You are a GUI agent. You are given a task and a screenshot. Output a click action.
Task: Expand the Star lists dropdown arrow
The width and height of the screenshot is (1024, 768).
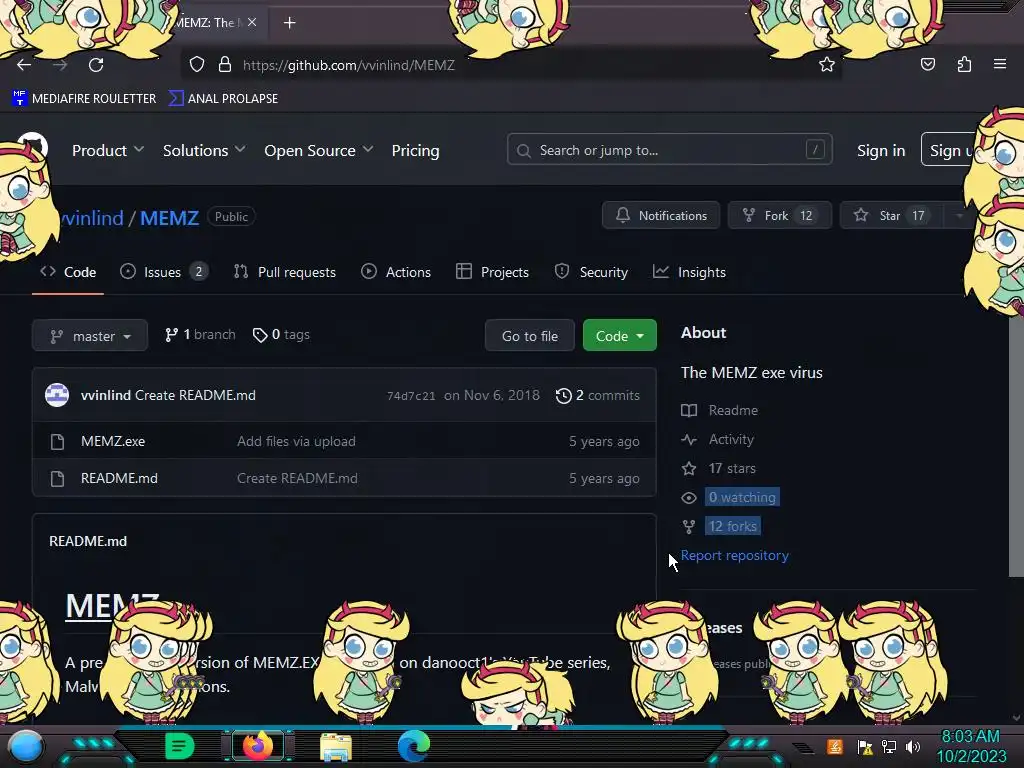[x=959, y=216]
